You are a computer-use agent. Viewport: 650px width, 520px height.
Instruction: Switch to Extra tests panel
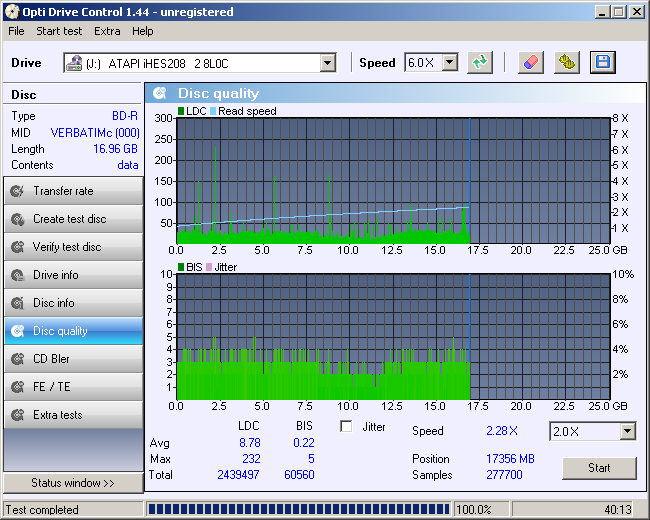click(x=73, y=415)
